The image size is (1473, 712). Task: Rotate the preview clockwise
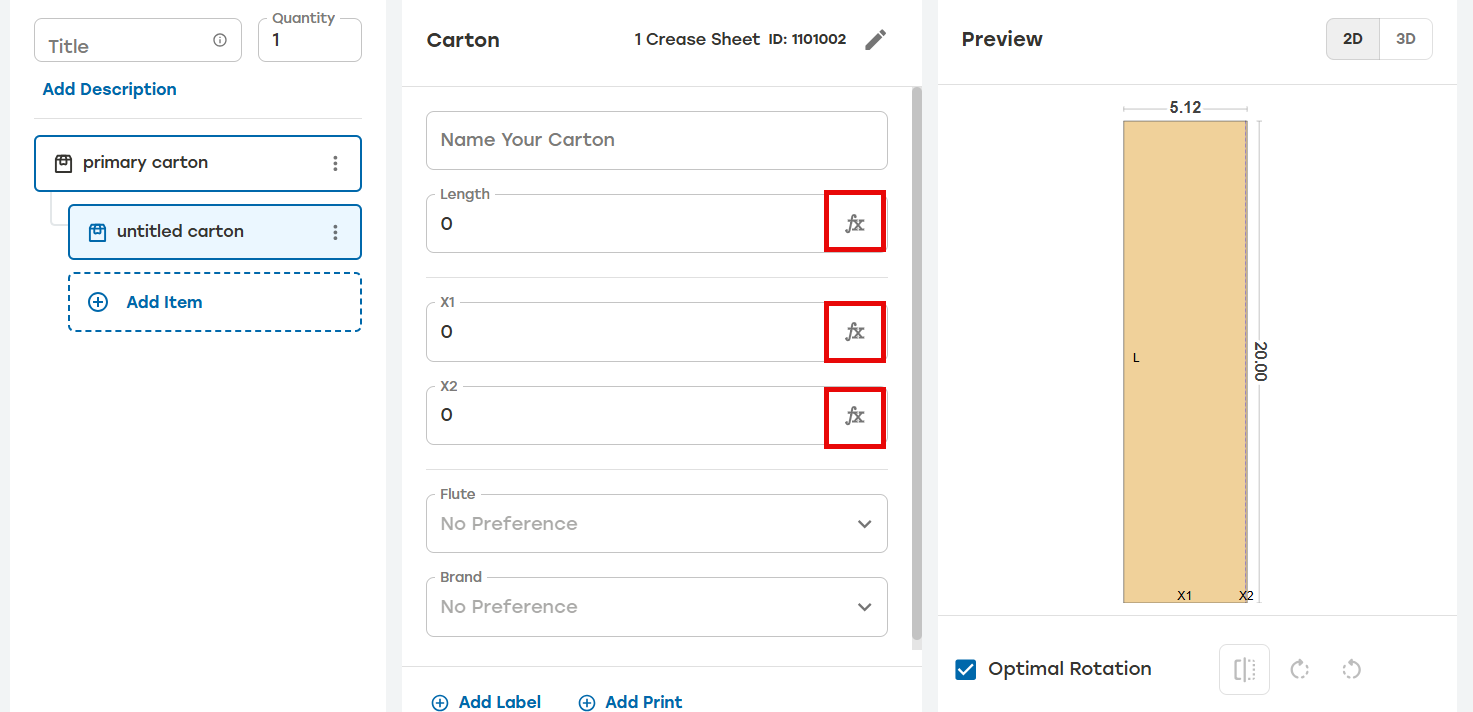1300,670
